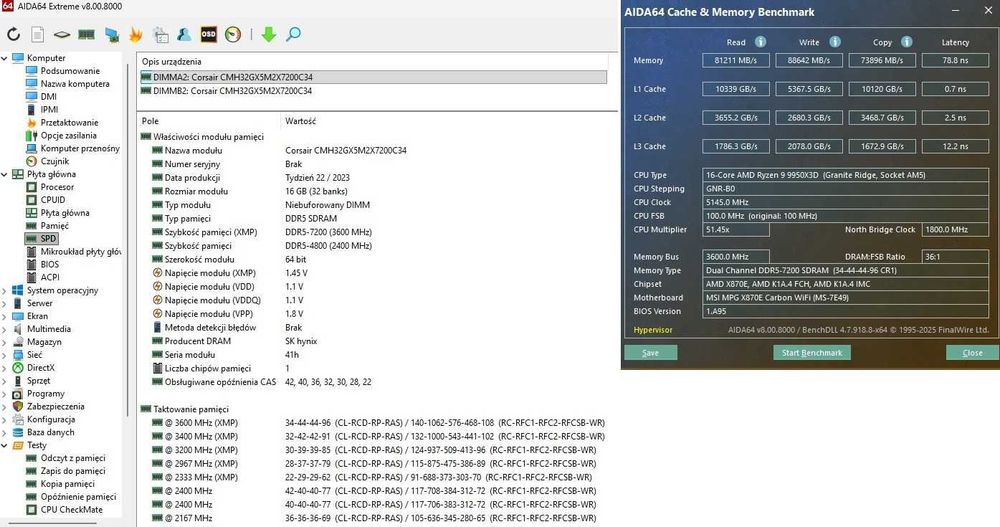Open the Report page icon in toolbar
The image size is (1000, 527).
pos(38,34)
